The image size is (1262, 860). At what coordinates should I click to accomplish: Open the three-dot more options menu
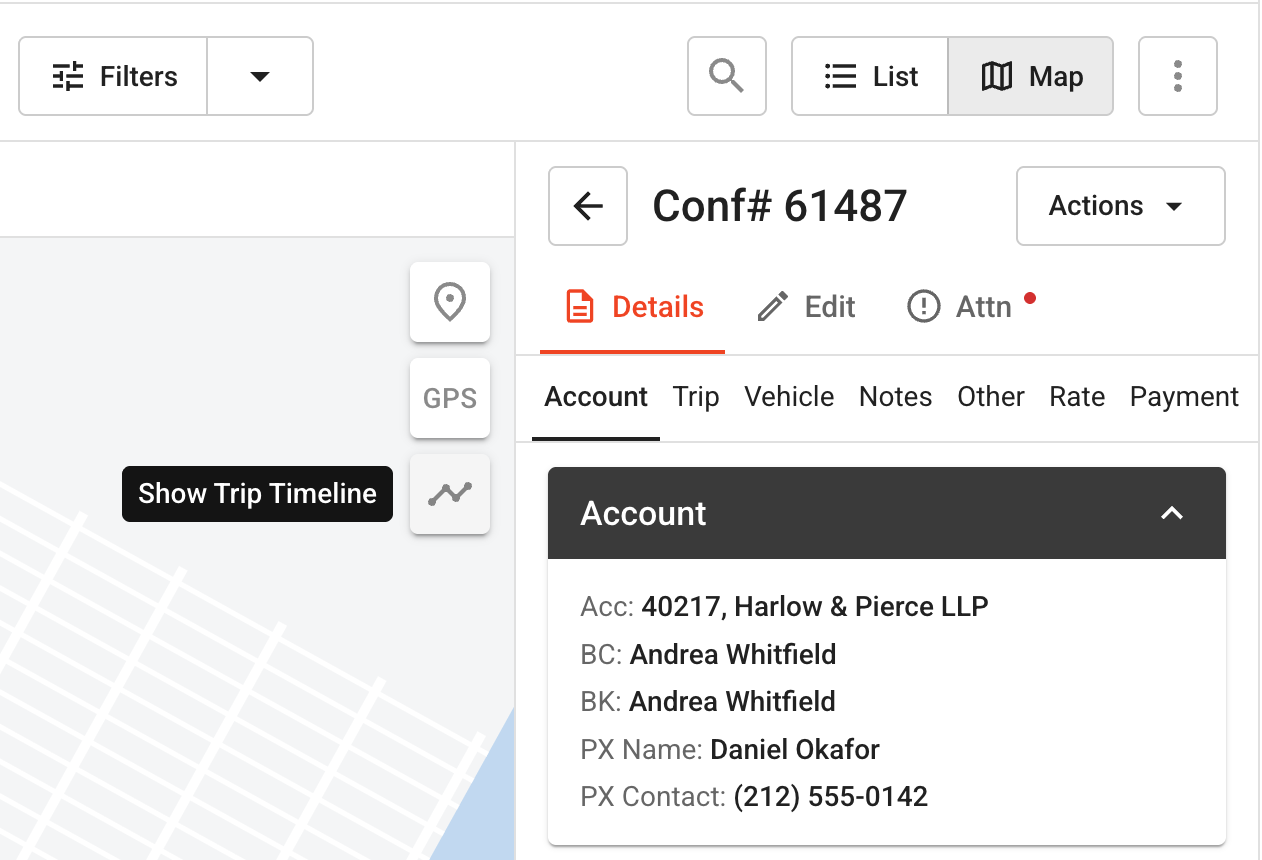(1178, 76)
